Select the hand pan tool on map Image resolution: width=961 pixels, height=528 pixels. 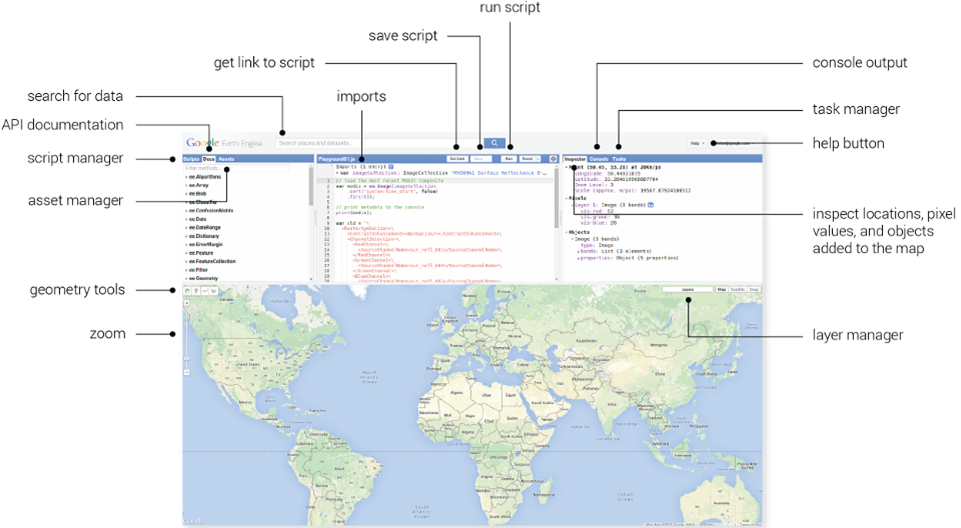coord(187,291)
